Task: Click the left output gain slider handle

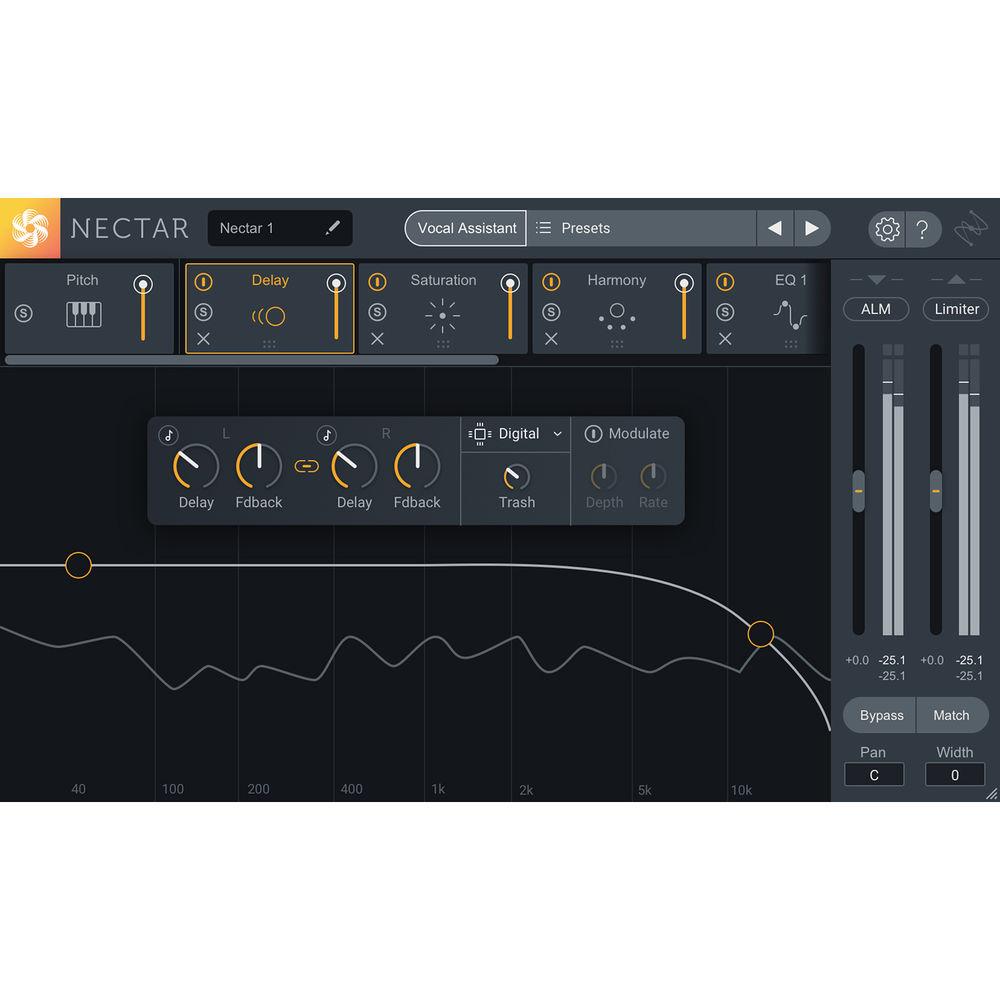Action: pyautogui.click(x=860, y=490)
